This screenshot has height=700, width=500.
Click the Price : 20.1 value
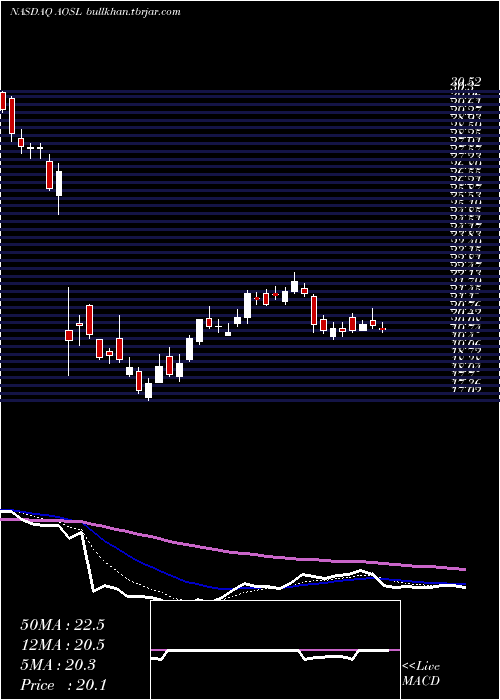[62, 685]
